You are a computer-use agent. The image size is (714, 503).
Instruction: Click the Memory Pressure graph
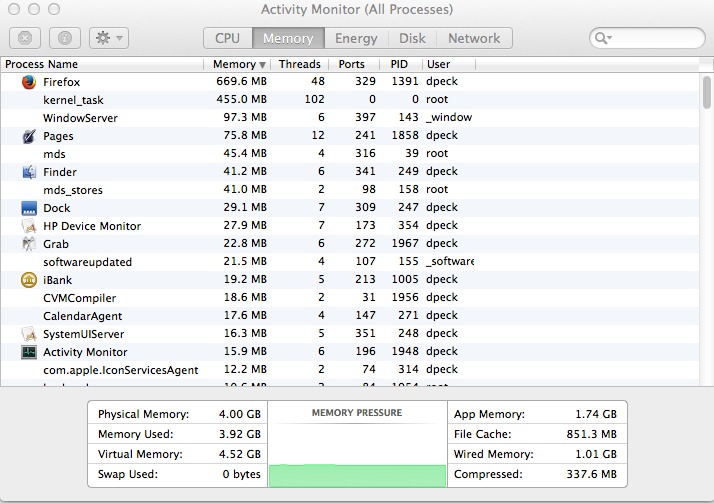pos(357,455)
